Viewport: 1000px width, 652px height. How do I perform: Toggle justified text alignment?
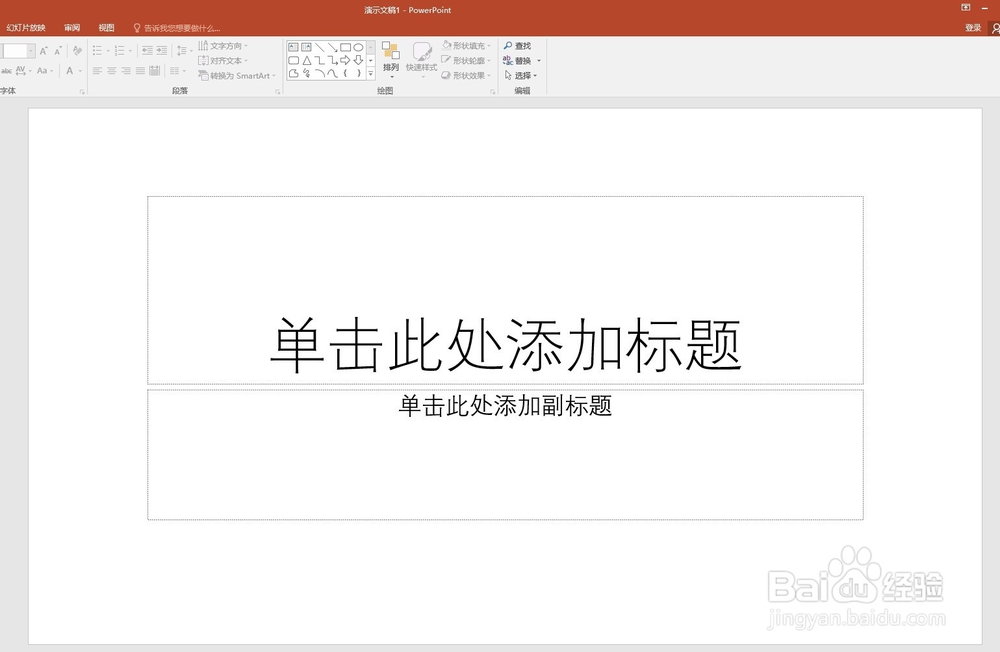(x=140, y=70)
